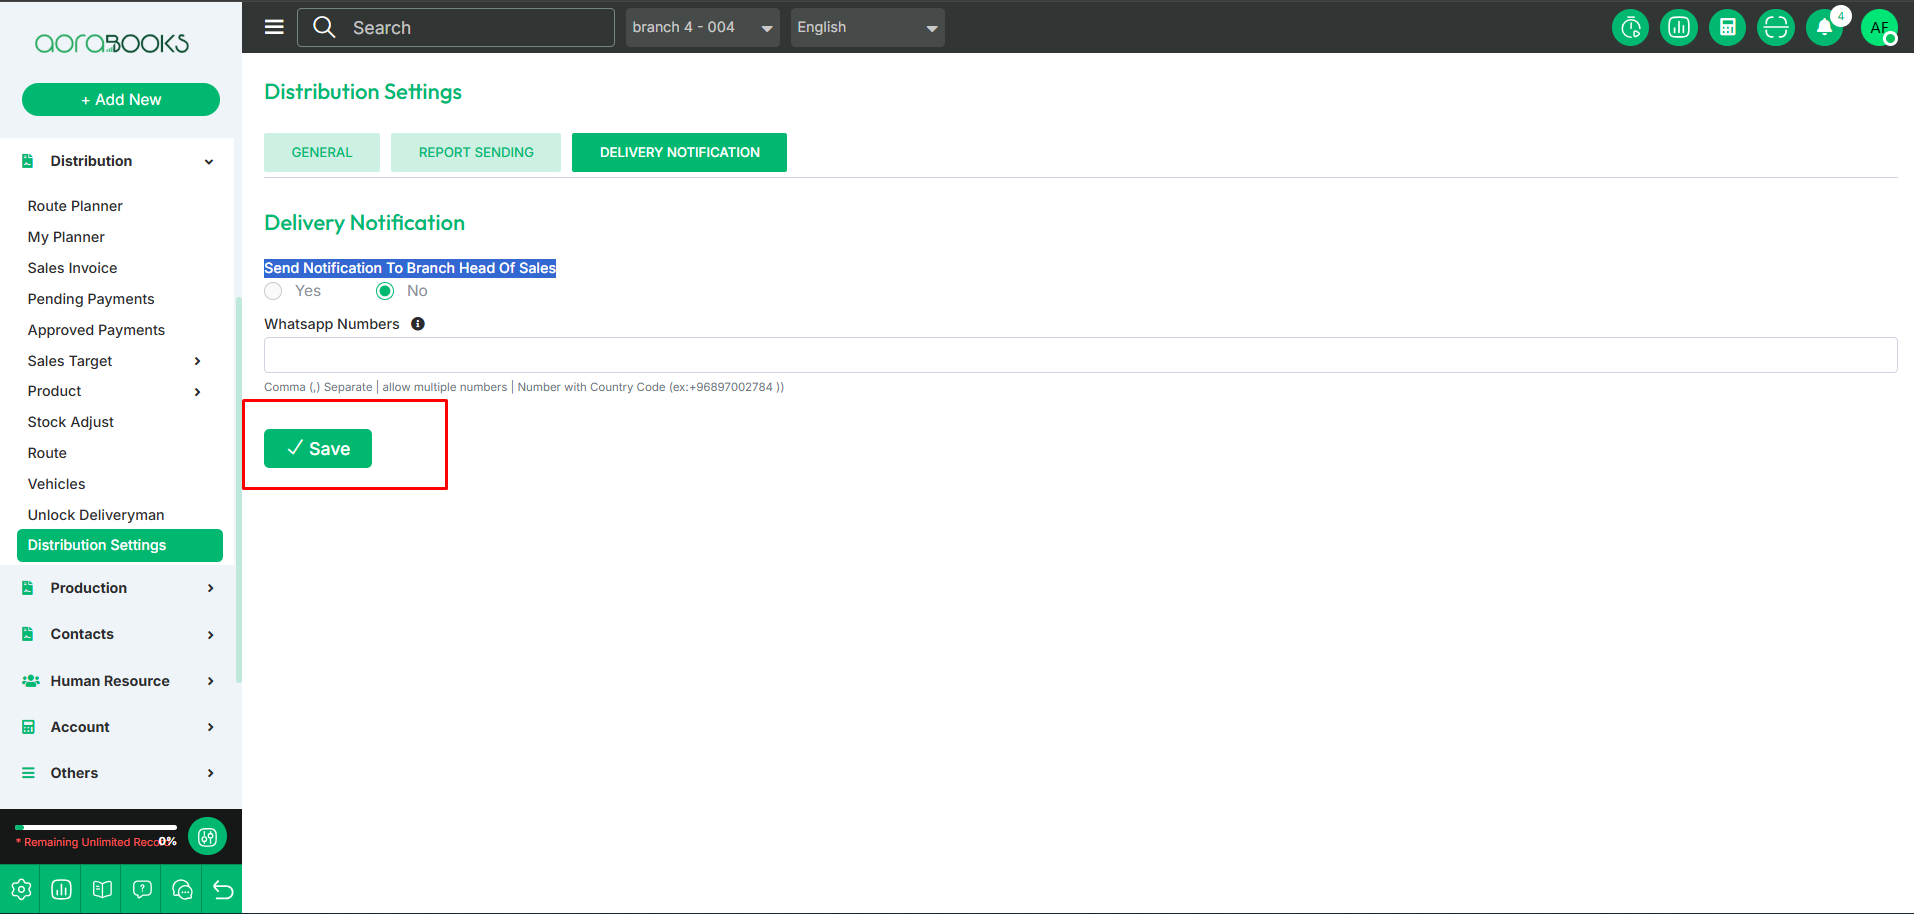Open the scan barcode icon
The height and width of the screenshot is (914, 1914).
(1776, 28)
